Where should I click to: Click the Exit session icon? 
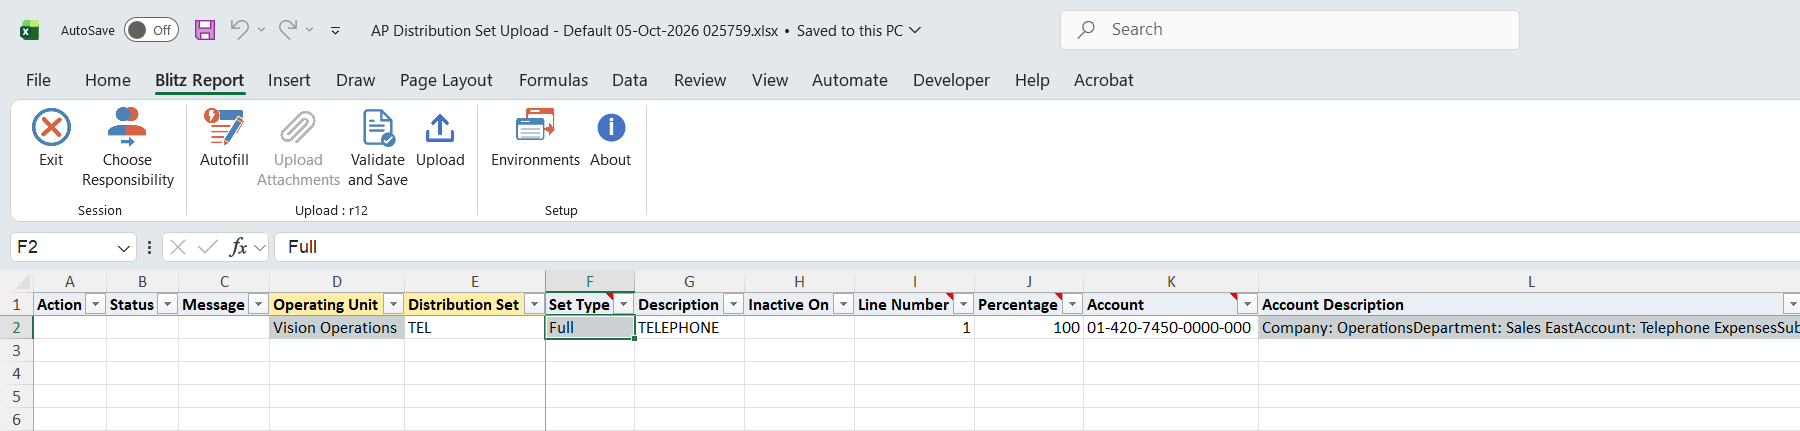(51, 128)
